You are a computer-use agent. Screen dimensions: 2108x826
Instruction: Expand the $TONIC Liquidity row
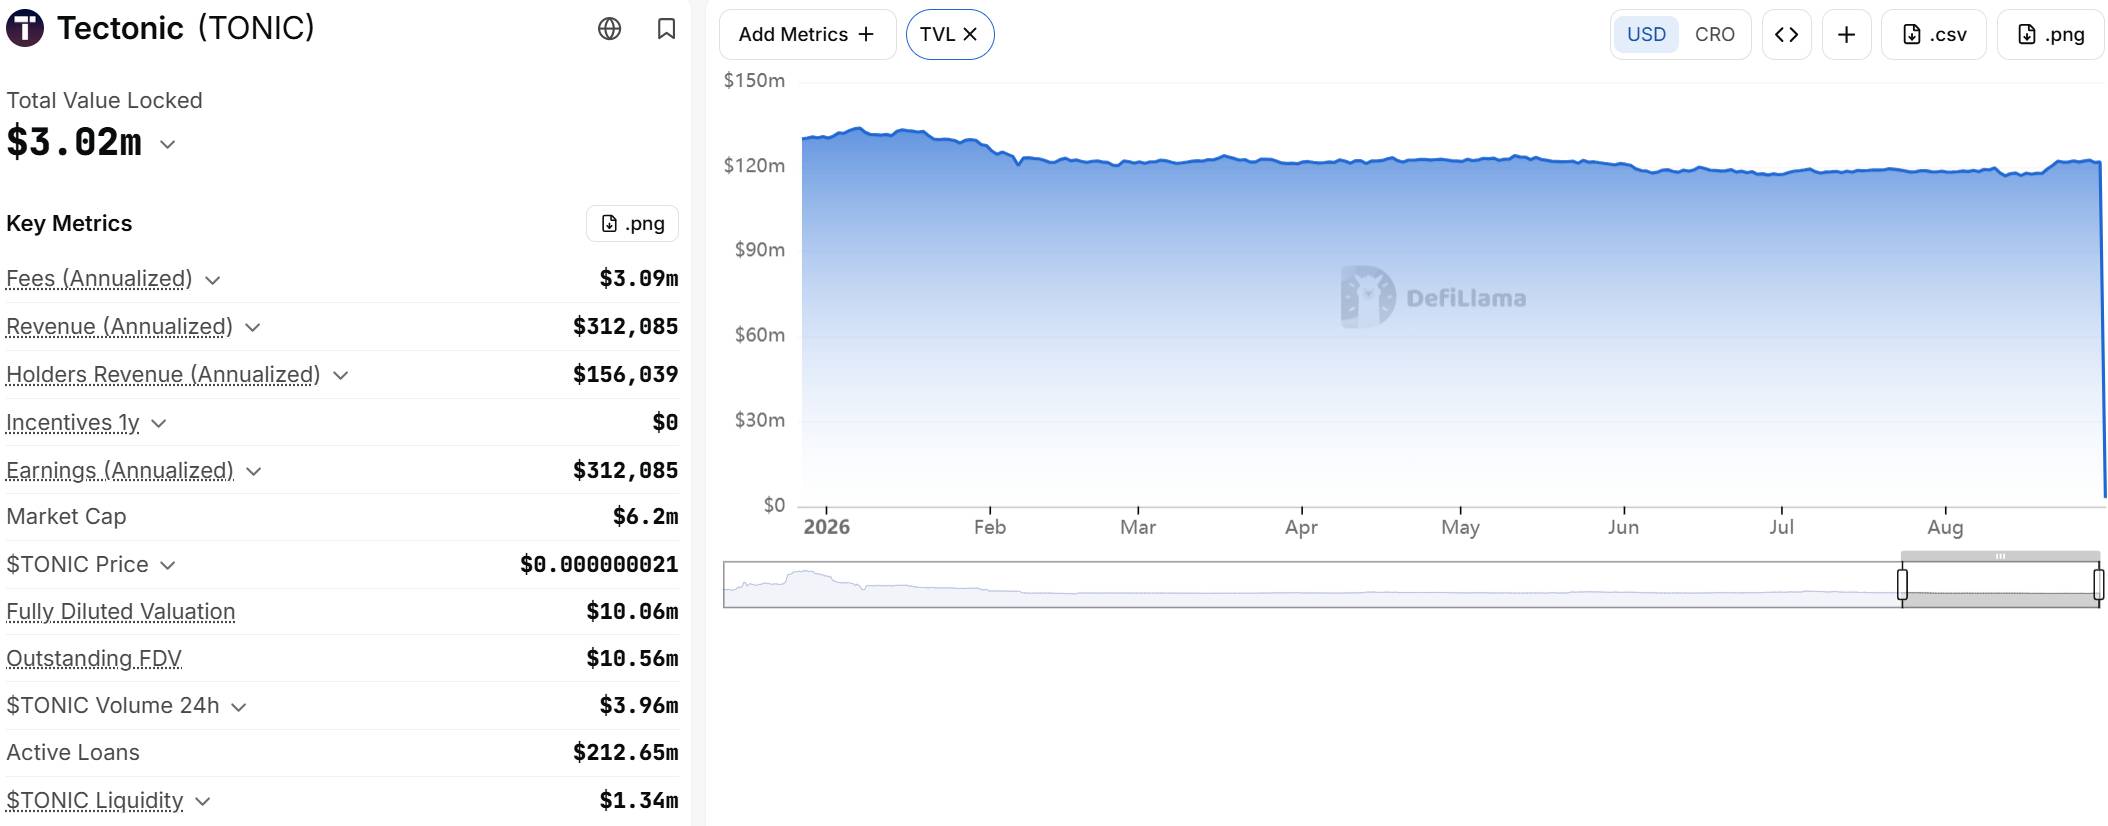[202, 802]
